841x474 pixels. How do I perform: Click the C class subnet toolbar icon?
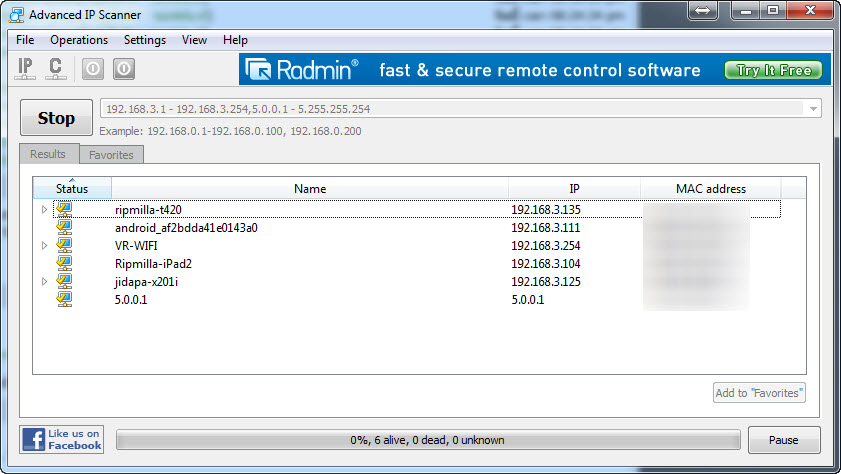tap(56, 69)
